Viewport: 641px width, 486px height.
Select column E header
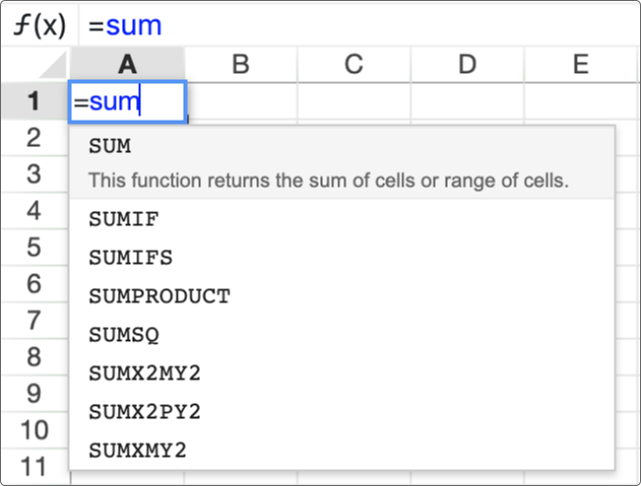(x=581, y=65)
